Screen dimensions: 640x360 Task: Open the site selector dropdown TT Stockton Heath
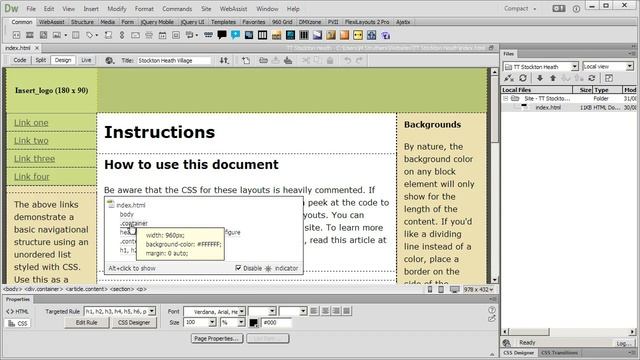[x=541, y=67]
